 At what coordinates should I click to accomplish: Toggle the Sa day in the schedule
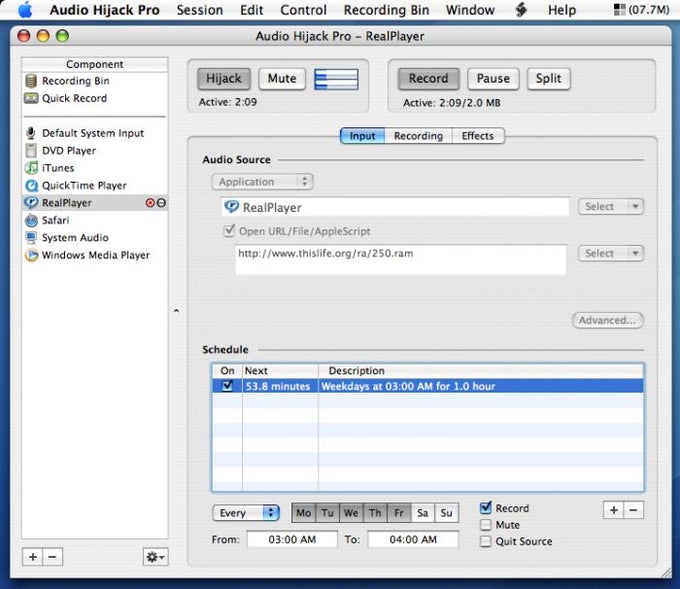(422, 513)
